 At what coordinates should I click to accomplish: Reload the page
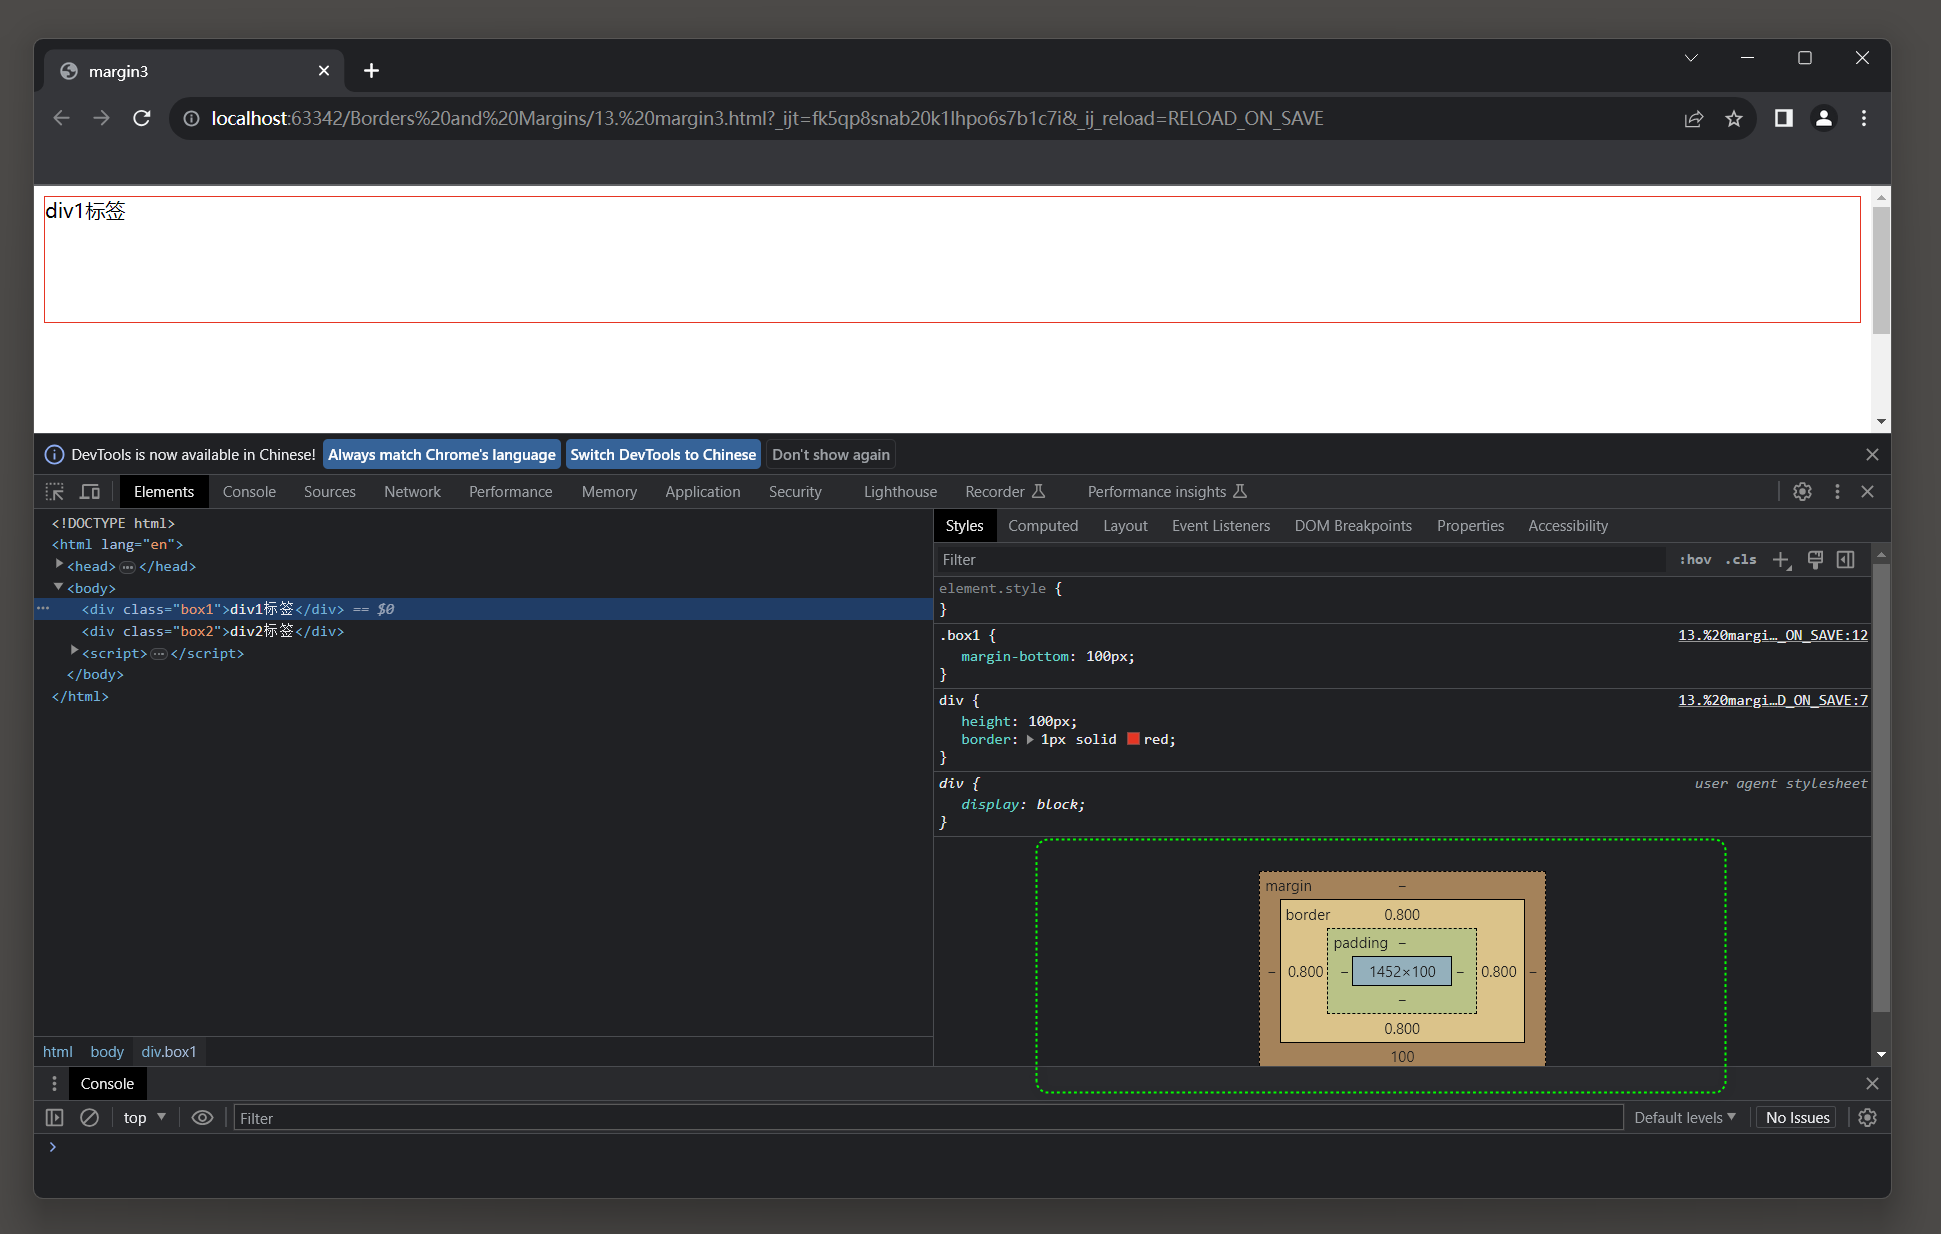[142, 118]
